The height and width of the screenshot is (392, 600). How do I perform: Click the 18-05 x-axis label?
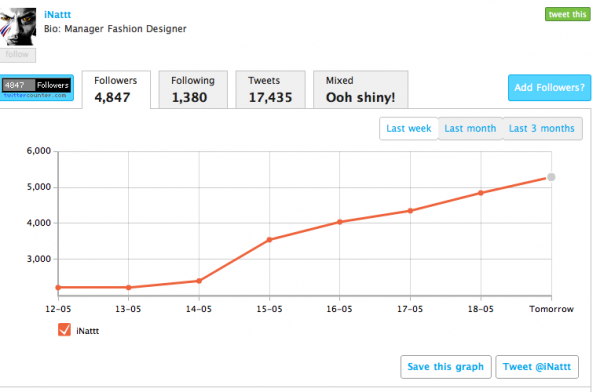point(481,309)
